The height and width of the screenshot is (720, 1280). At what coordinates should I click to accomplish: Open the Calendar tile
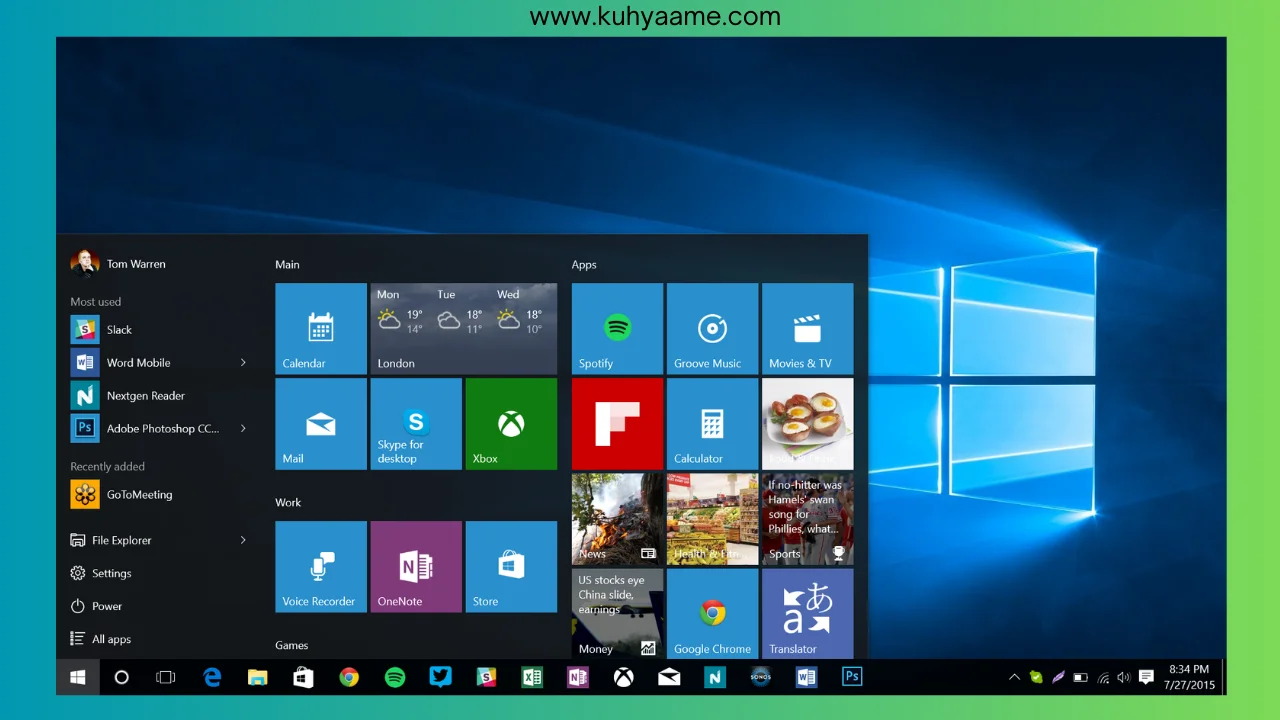click(321, 329)
